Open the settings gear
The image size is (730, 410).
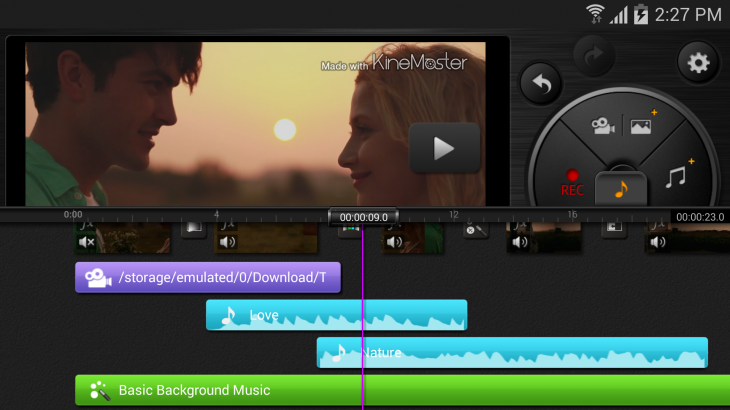697,63
